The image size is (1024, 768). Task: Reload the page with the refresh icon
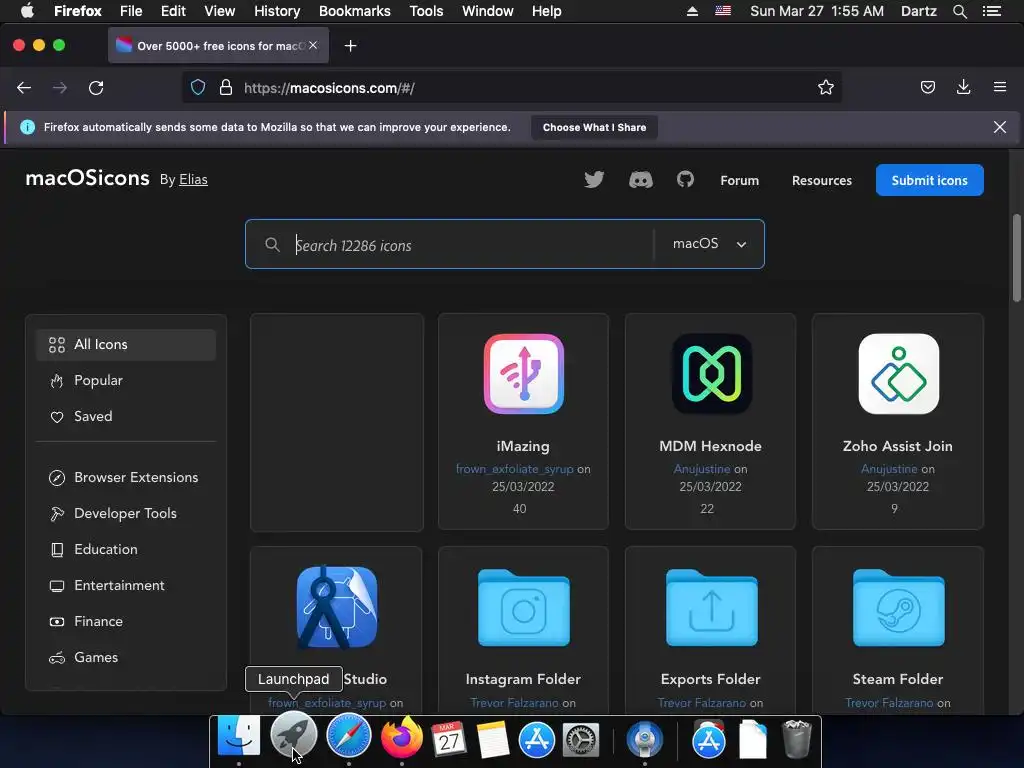[x=96, y=88]
